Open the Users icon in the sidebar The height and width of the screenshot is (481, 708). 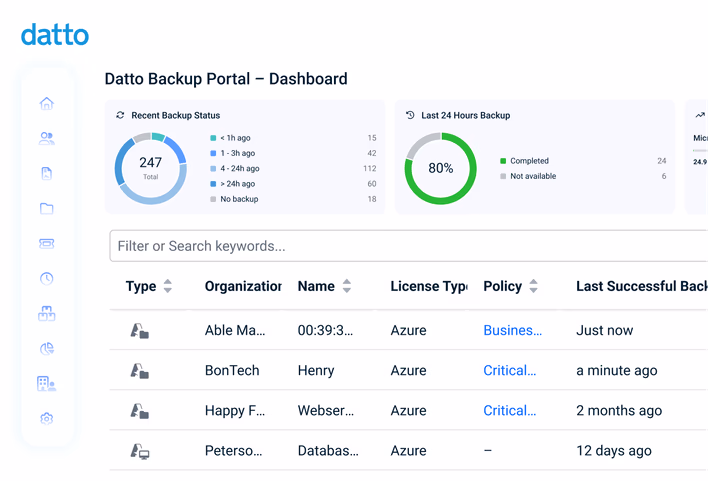click(x=47, y=138)
